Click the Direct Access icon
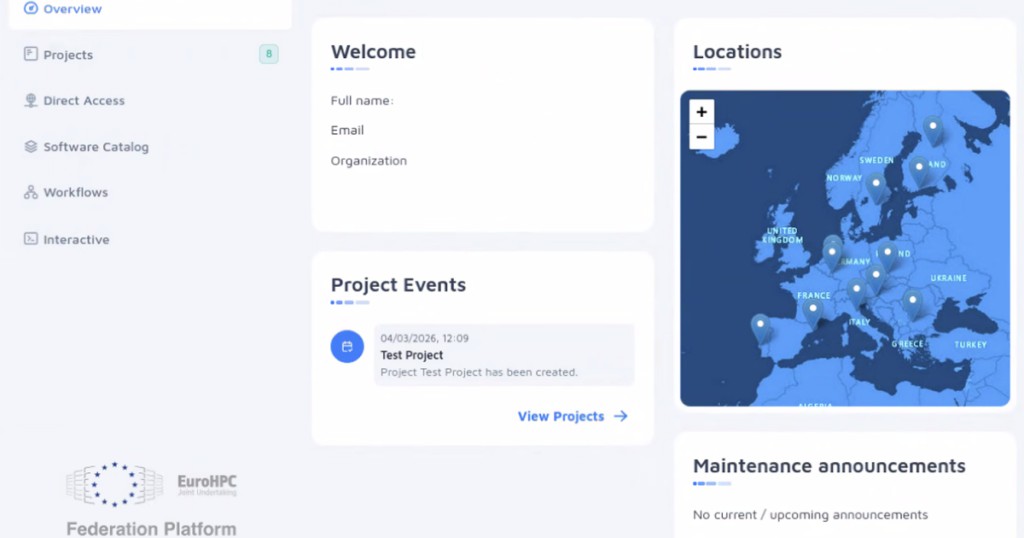Viewport: 1024px width, 538px height. pyautogui.click(x=31, y=101)
